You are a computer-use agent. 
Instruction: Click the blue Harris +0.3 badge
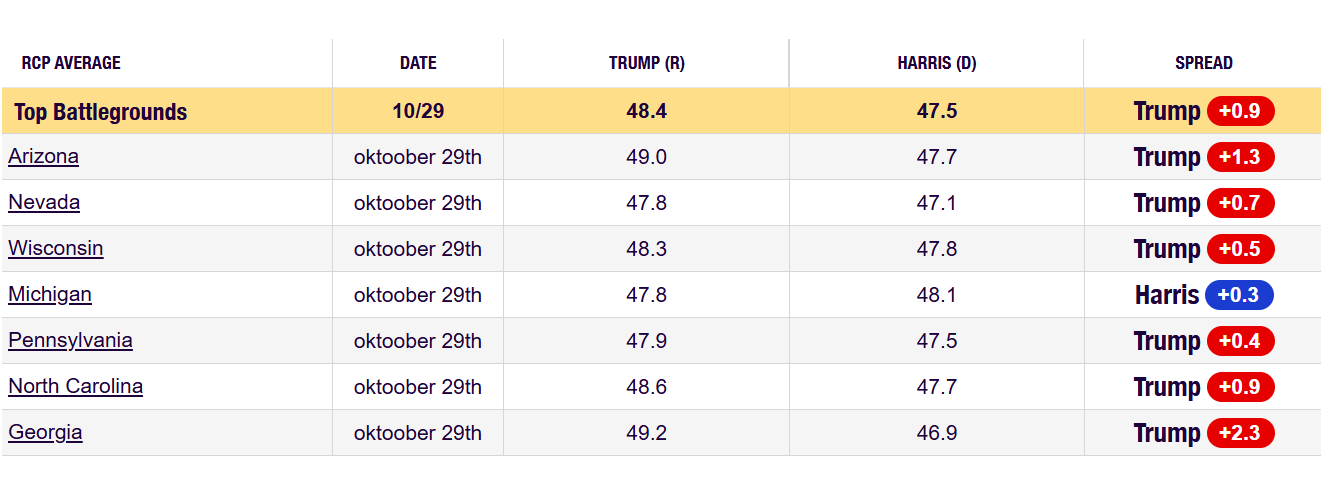(x=1239, y=295)
